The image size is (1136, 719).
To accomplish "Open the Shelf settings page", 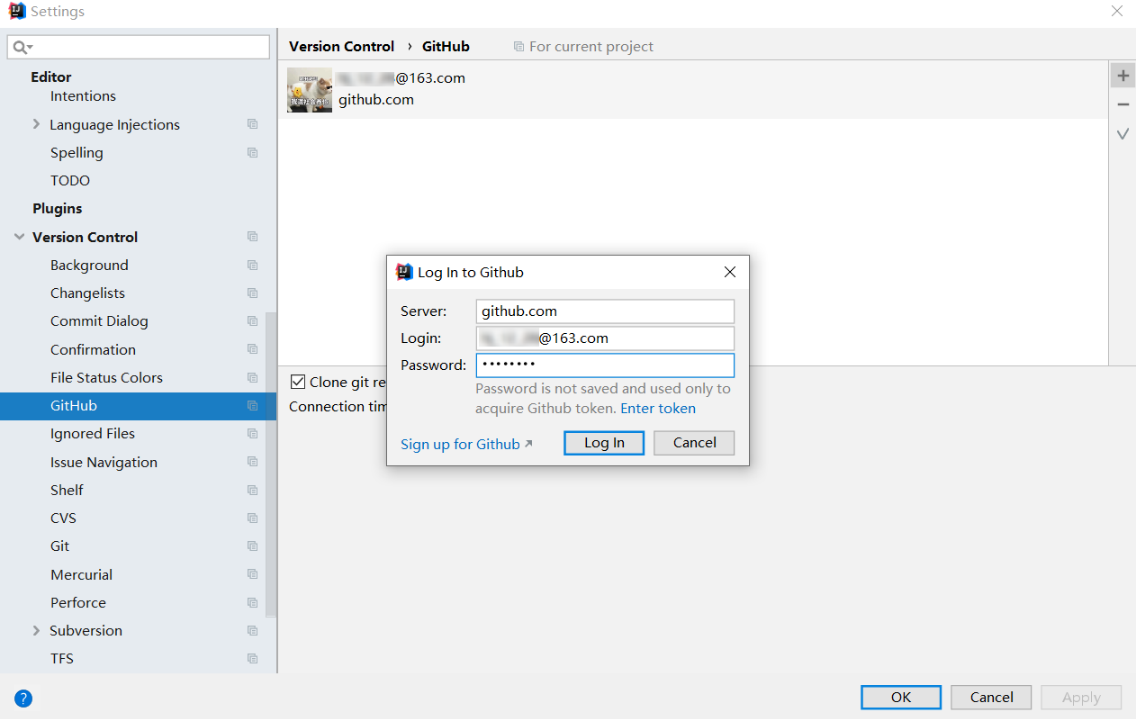I will pos(67,490).
